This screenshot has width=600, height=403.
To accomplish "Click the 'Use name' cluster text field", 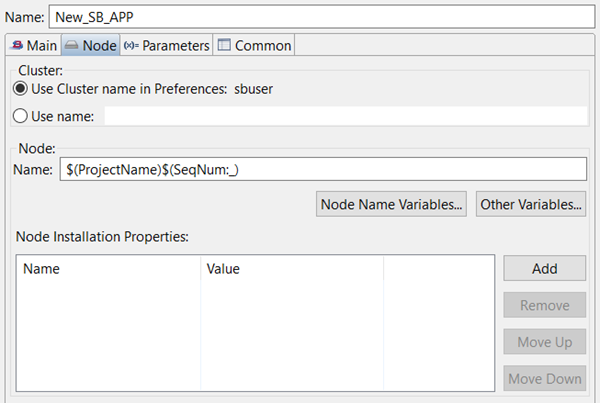I will pos(345,116).
